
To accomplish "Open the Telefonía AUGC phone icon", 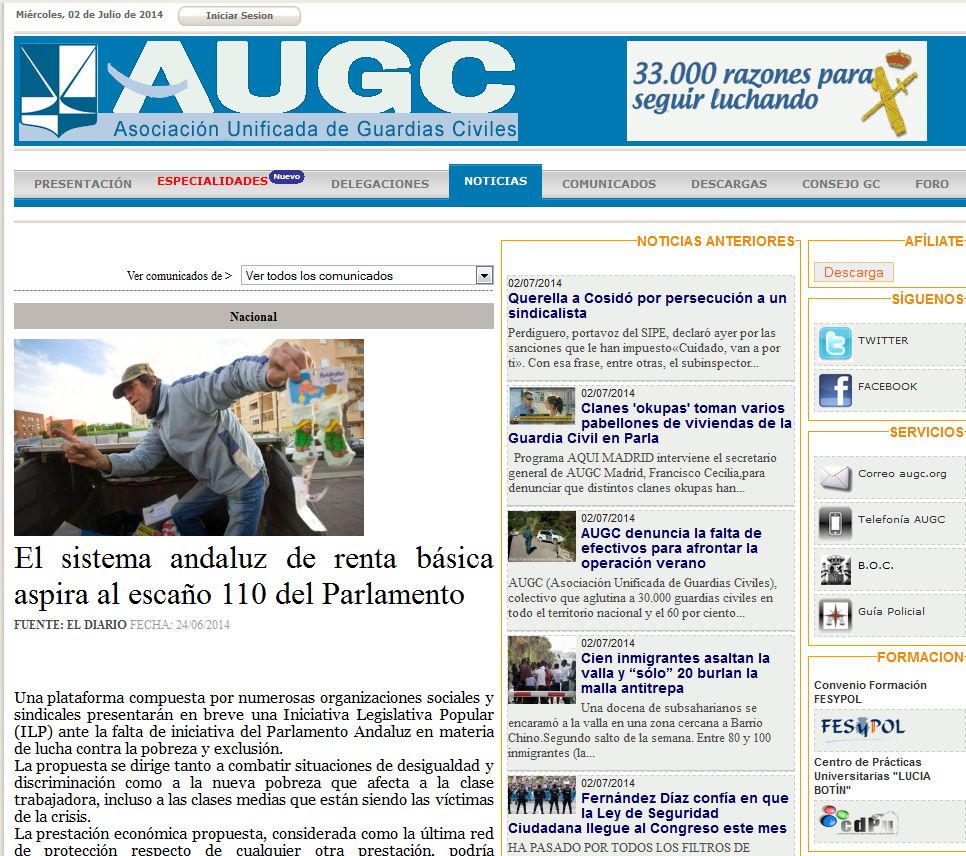I will [x=835, y=523].
